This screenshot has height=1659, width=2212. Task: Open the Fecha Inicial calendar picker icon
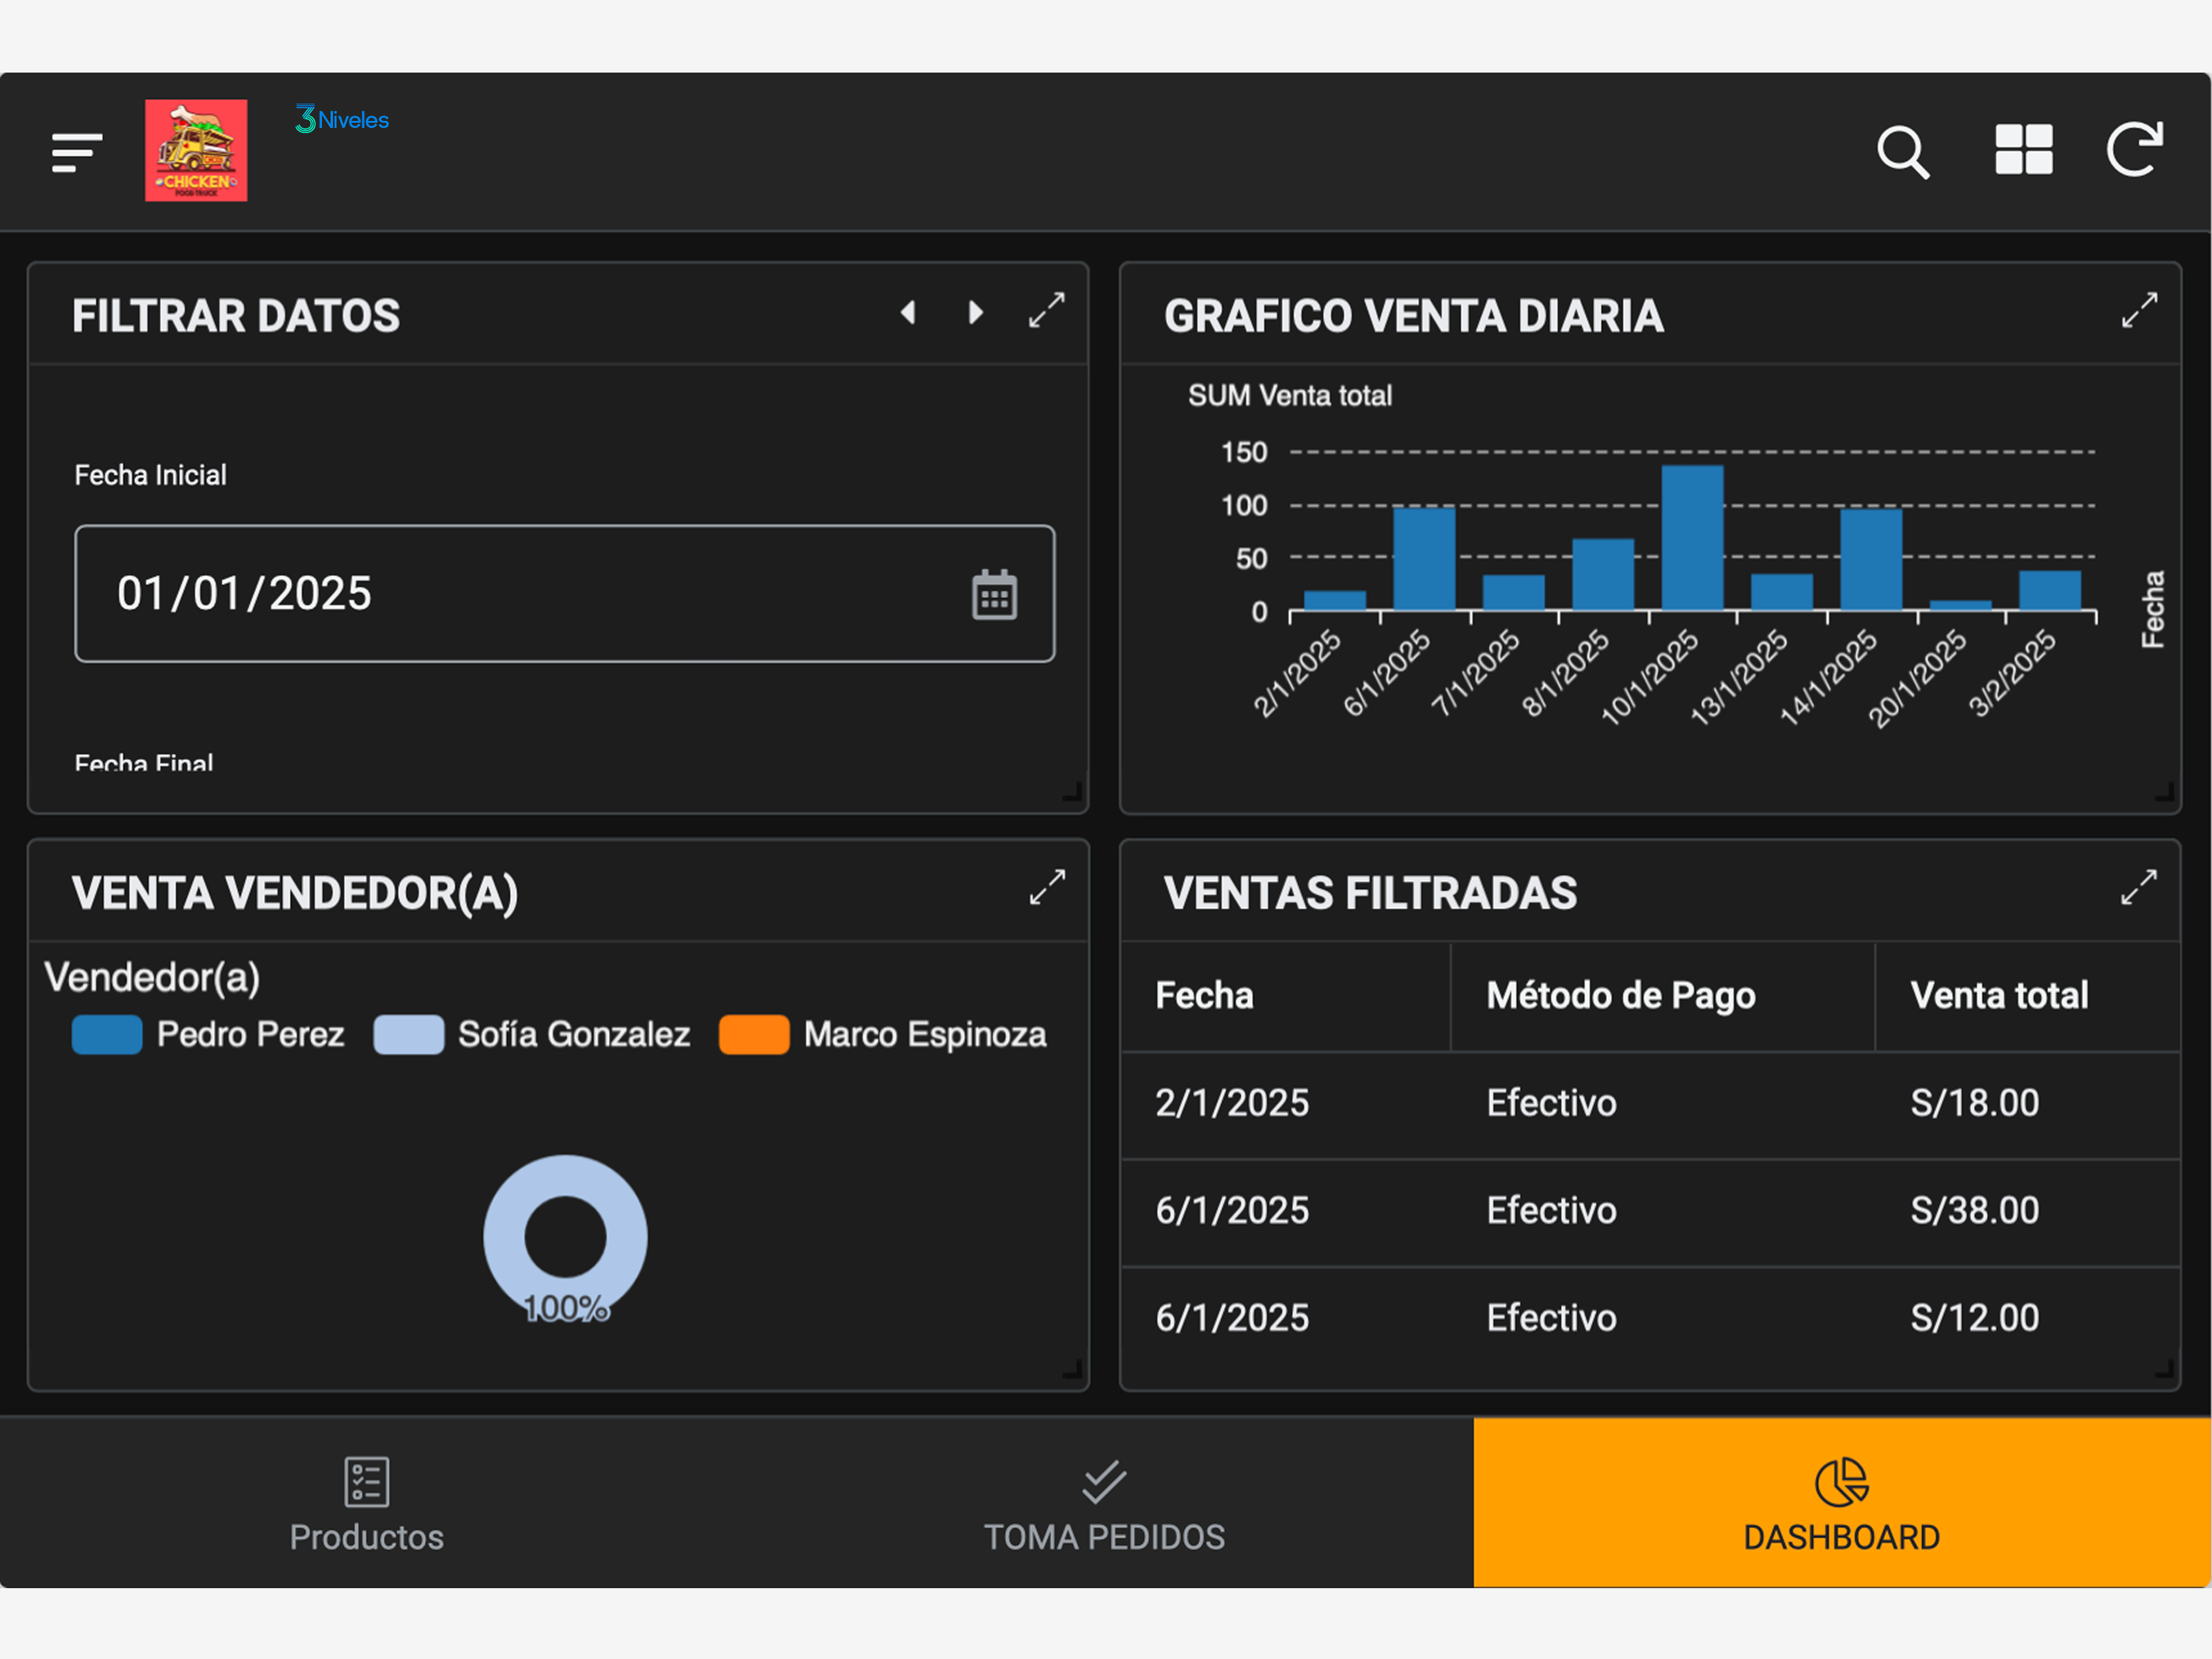click(994, 596)
